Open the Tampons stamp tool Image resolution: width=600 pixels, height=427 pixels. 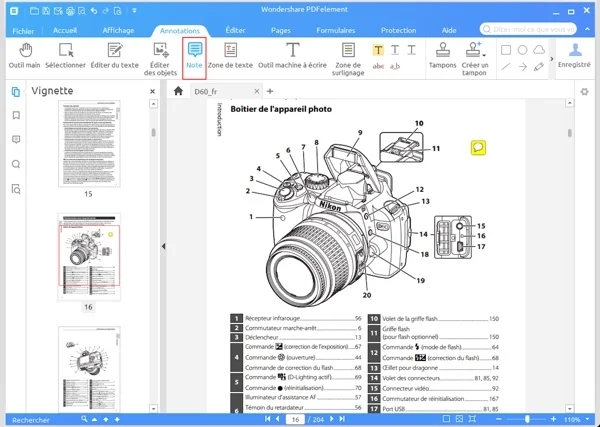coord(443,56)
